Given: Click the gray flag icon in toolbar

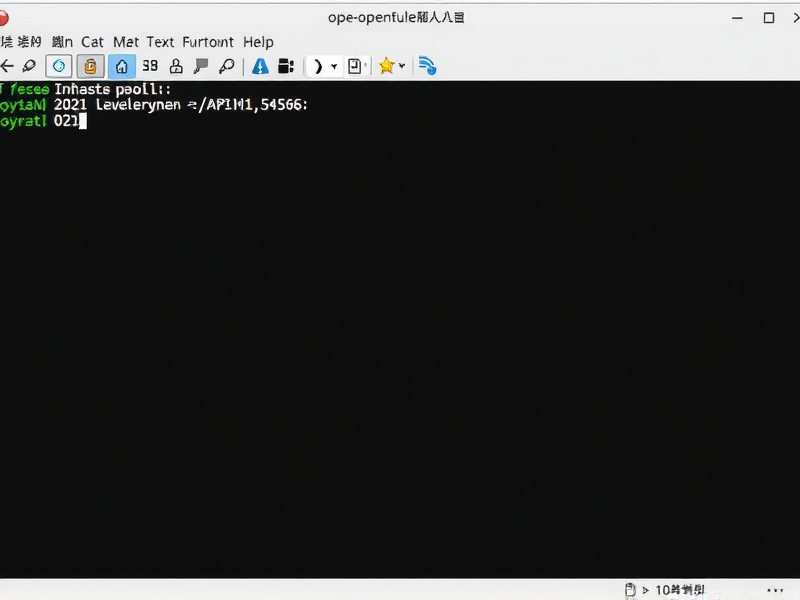Looking at the screenshot, I should pyautogui.click(x=201, y=66).
